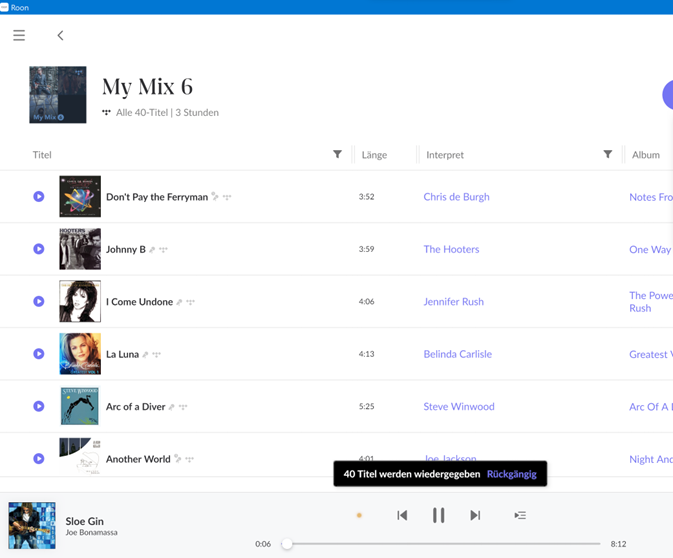Go back with the left arrow
The height and width of the screenshot is (558, 673).
61,35
